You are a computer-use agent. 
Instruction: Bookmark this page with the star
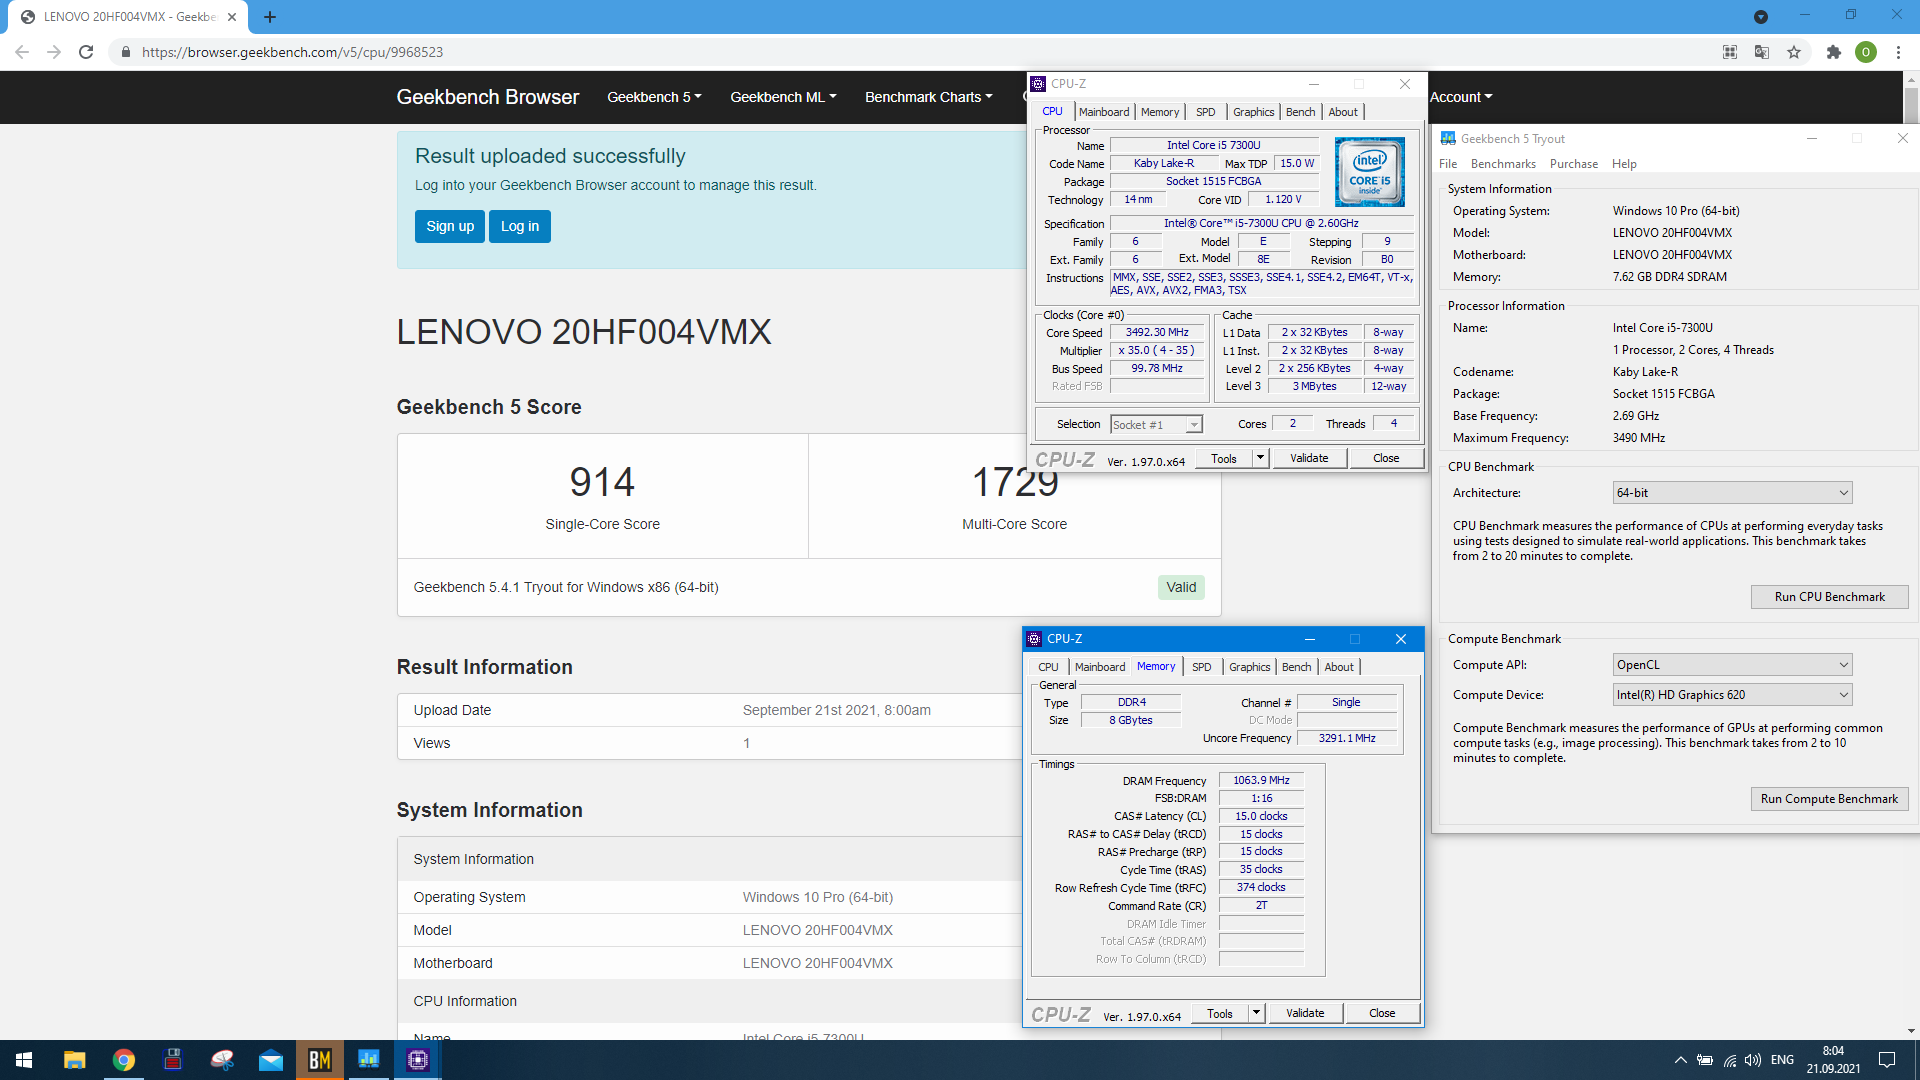[1794, 52]
